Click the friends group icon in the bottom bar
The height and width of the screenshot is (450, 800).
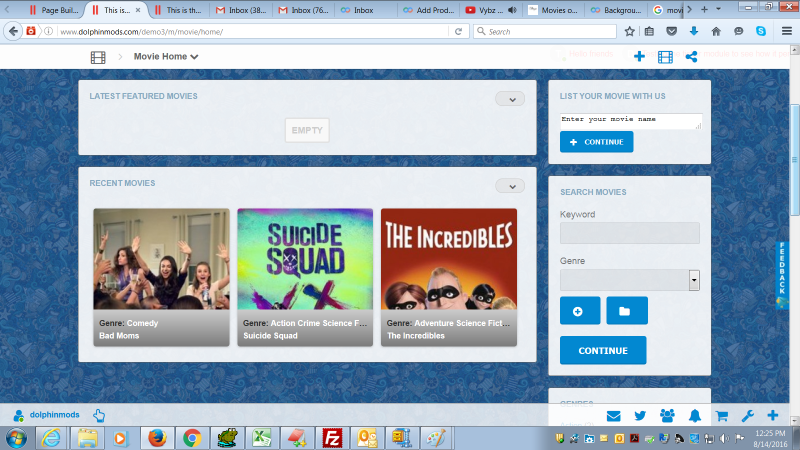(x=667, y=416)
